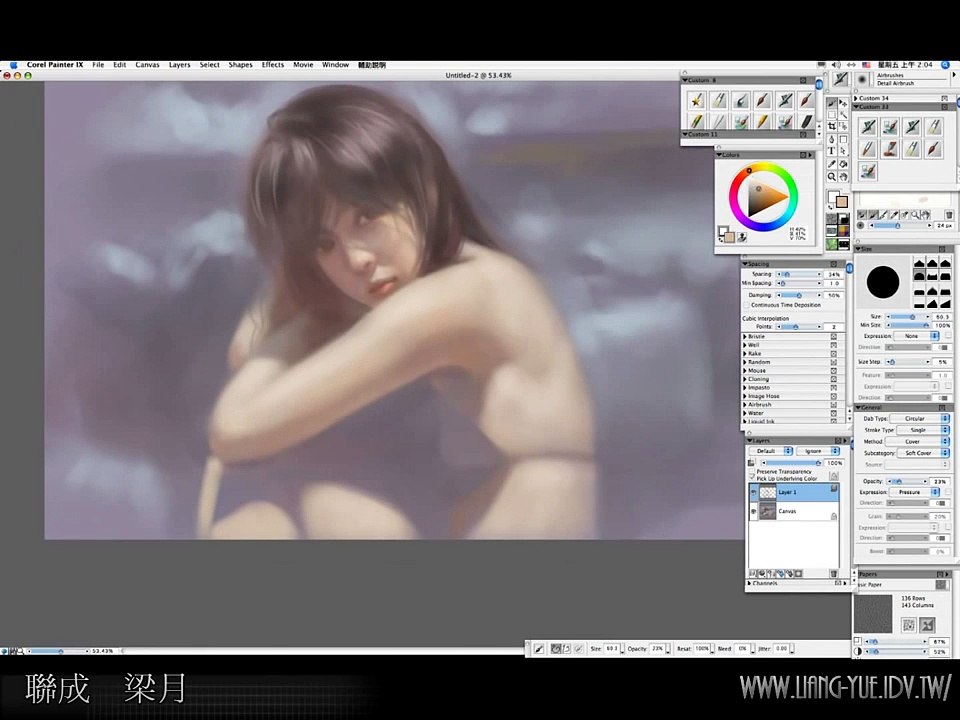Screen dimensions: 960x720
Task: Toggle Continuous Time Deposition checkbox
Action: 746,305
